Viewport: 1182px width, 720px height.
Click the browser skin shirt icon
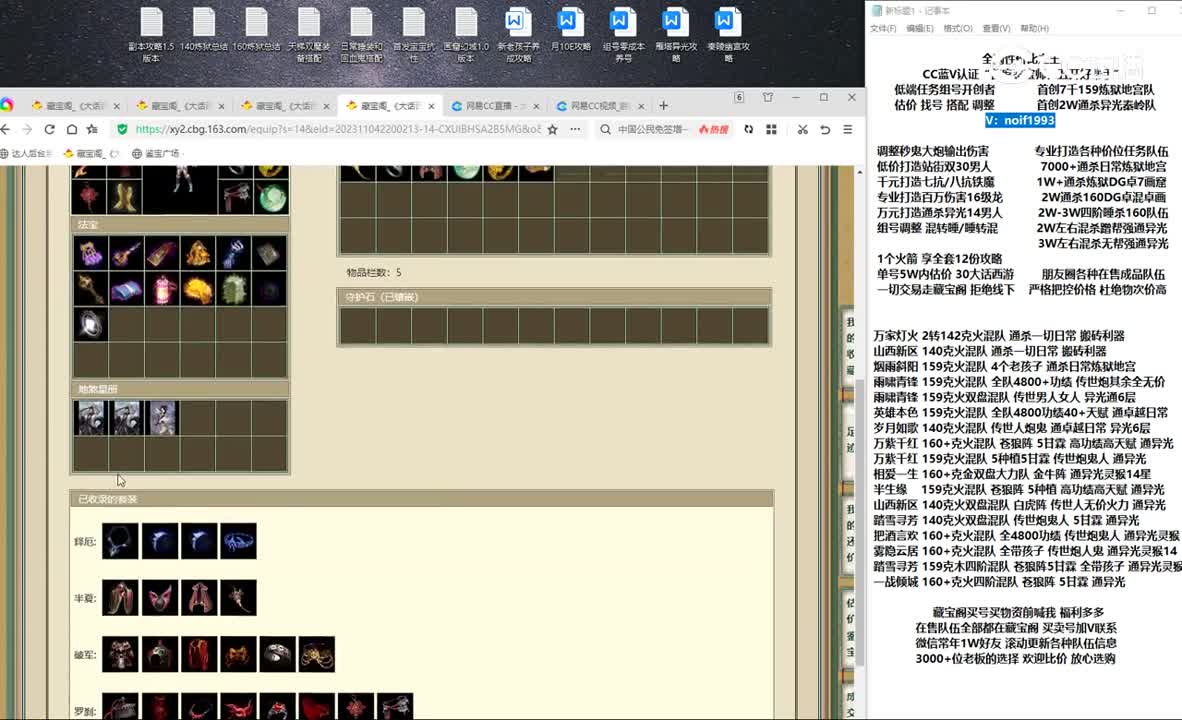[768, 97]
